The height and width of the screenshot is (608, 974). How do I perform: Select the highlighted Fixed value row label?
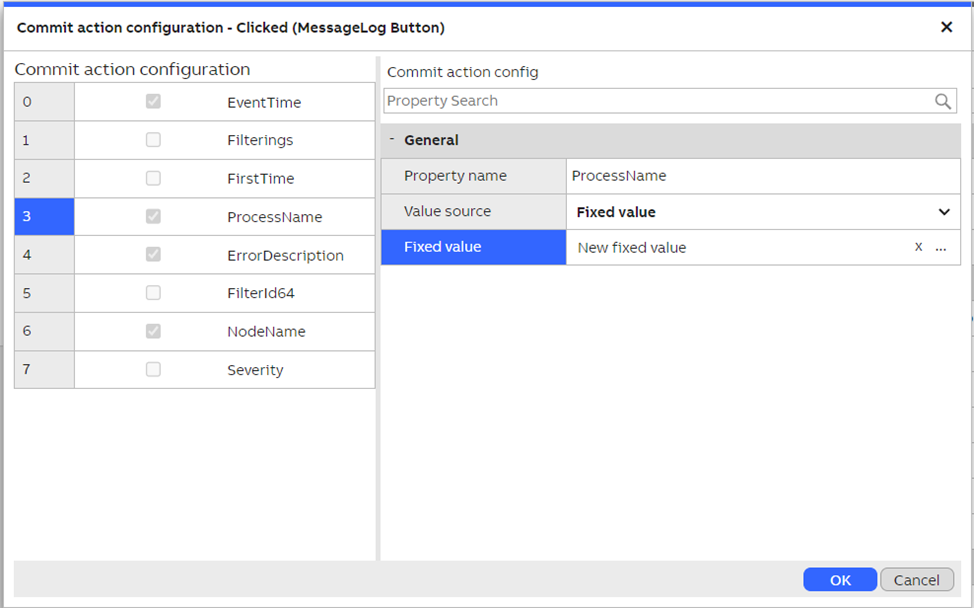coord(473,247)
